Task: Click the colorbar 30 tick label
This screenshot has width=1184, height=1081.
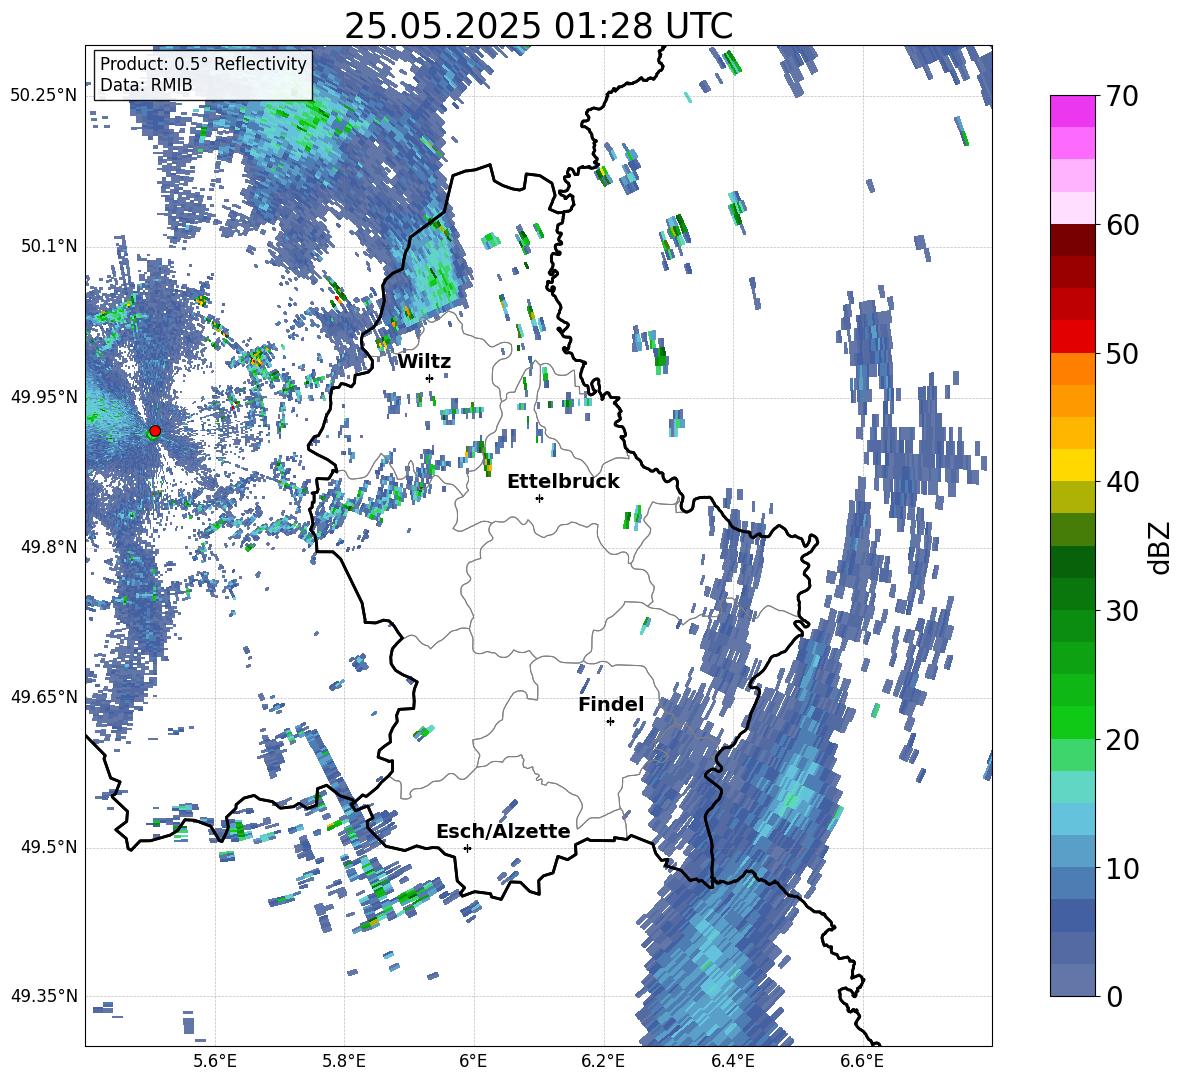Action: point(1122,611)
